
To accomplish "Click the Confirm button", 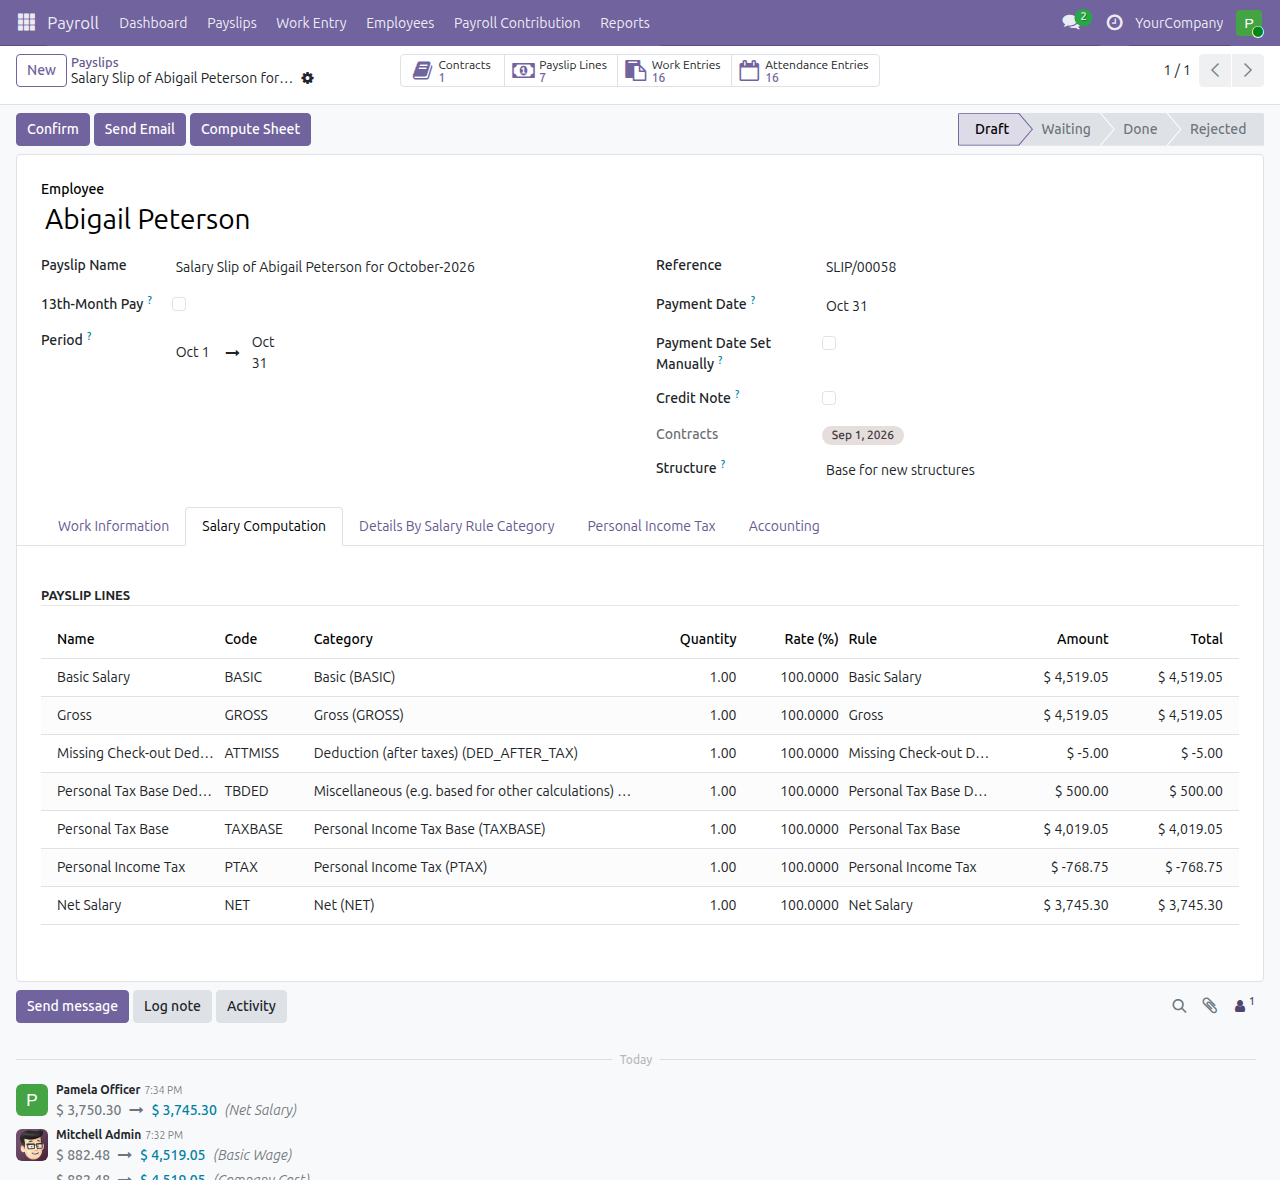I will click(53, 129).
